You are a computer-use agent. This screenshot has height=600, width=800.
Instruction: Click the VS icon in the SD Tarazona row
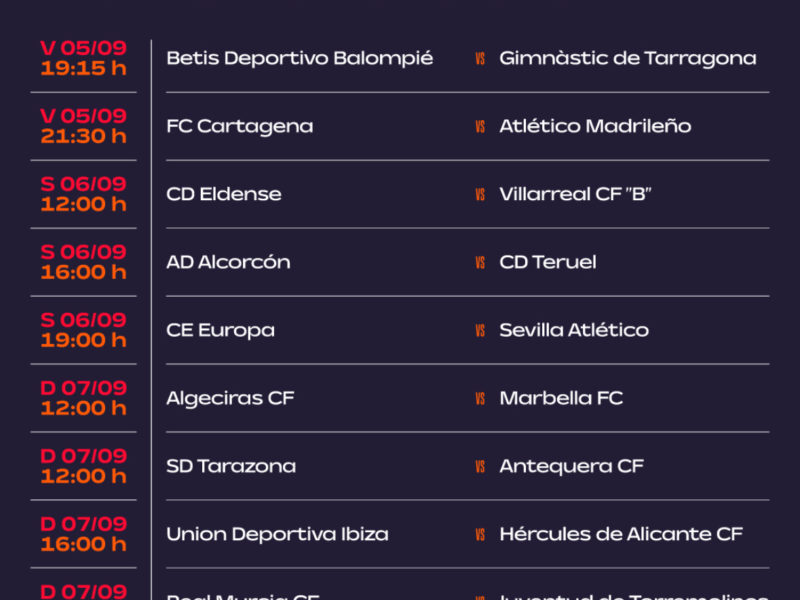pos(480,466)
